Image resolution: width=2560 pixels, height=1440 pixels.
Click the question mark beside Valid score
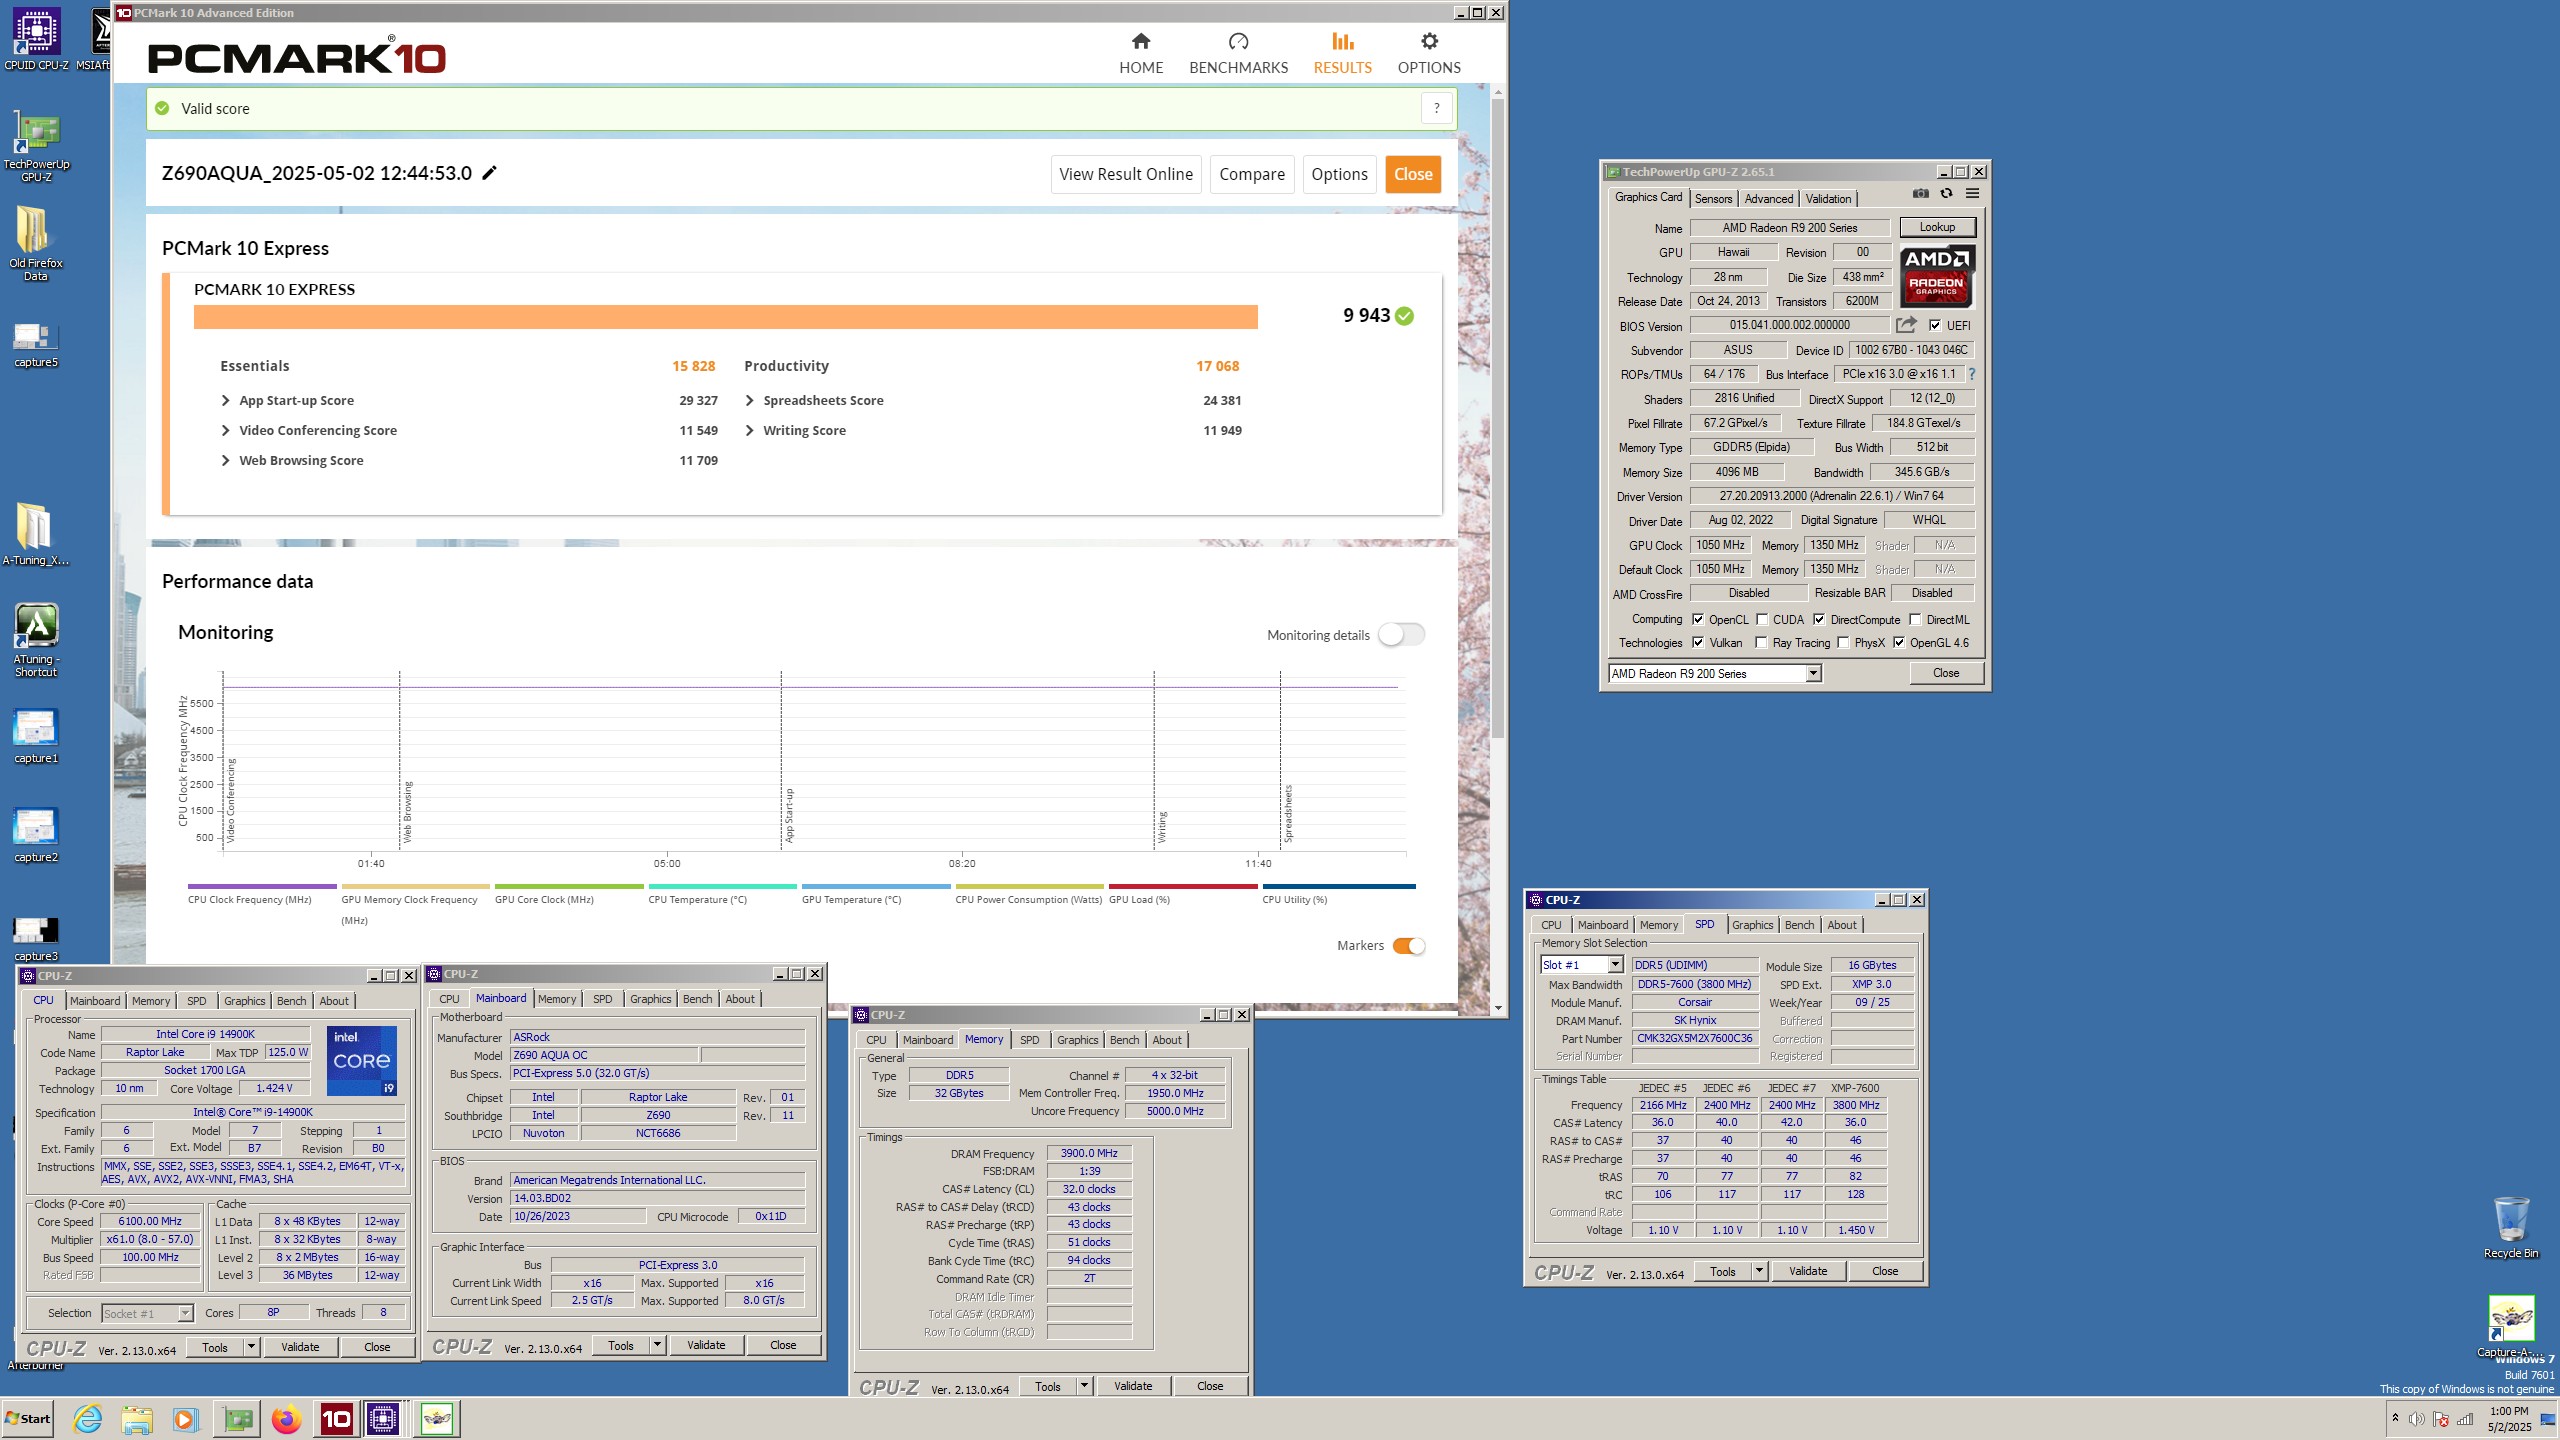point(1436,108)
